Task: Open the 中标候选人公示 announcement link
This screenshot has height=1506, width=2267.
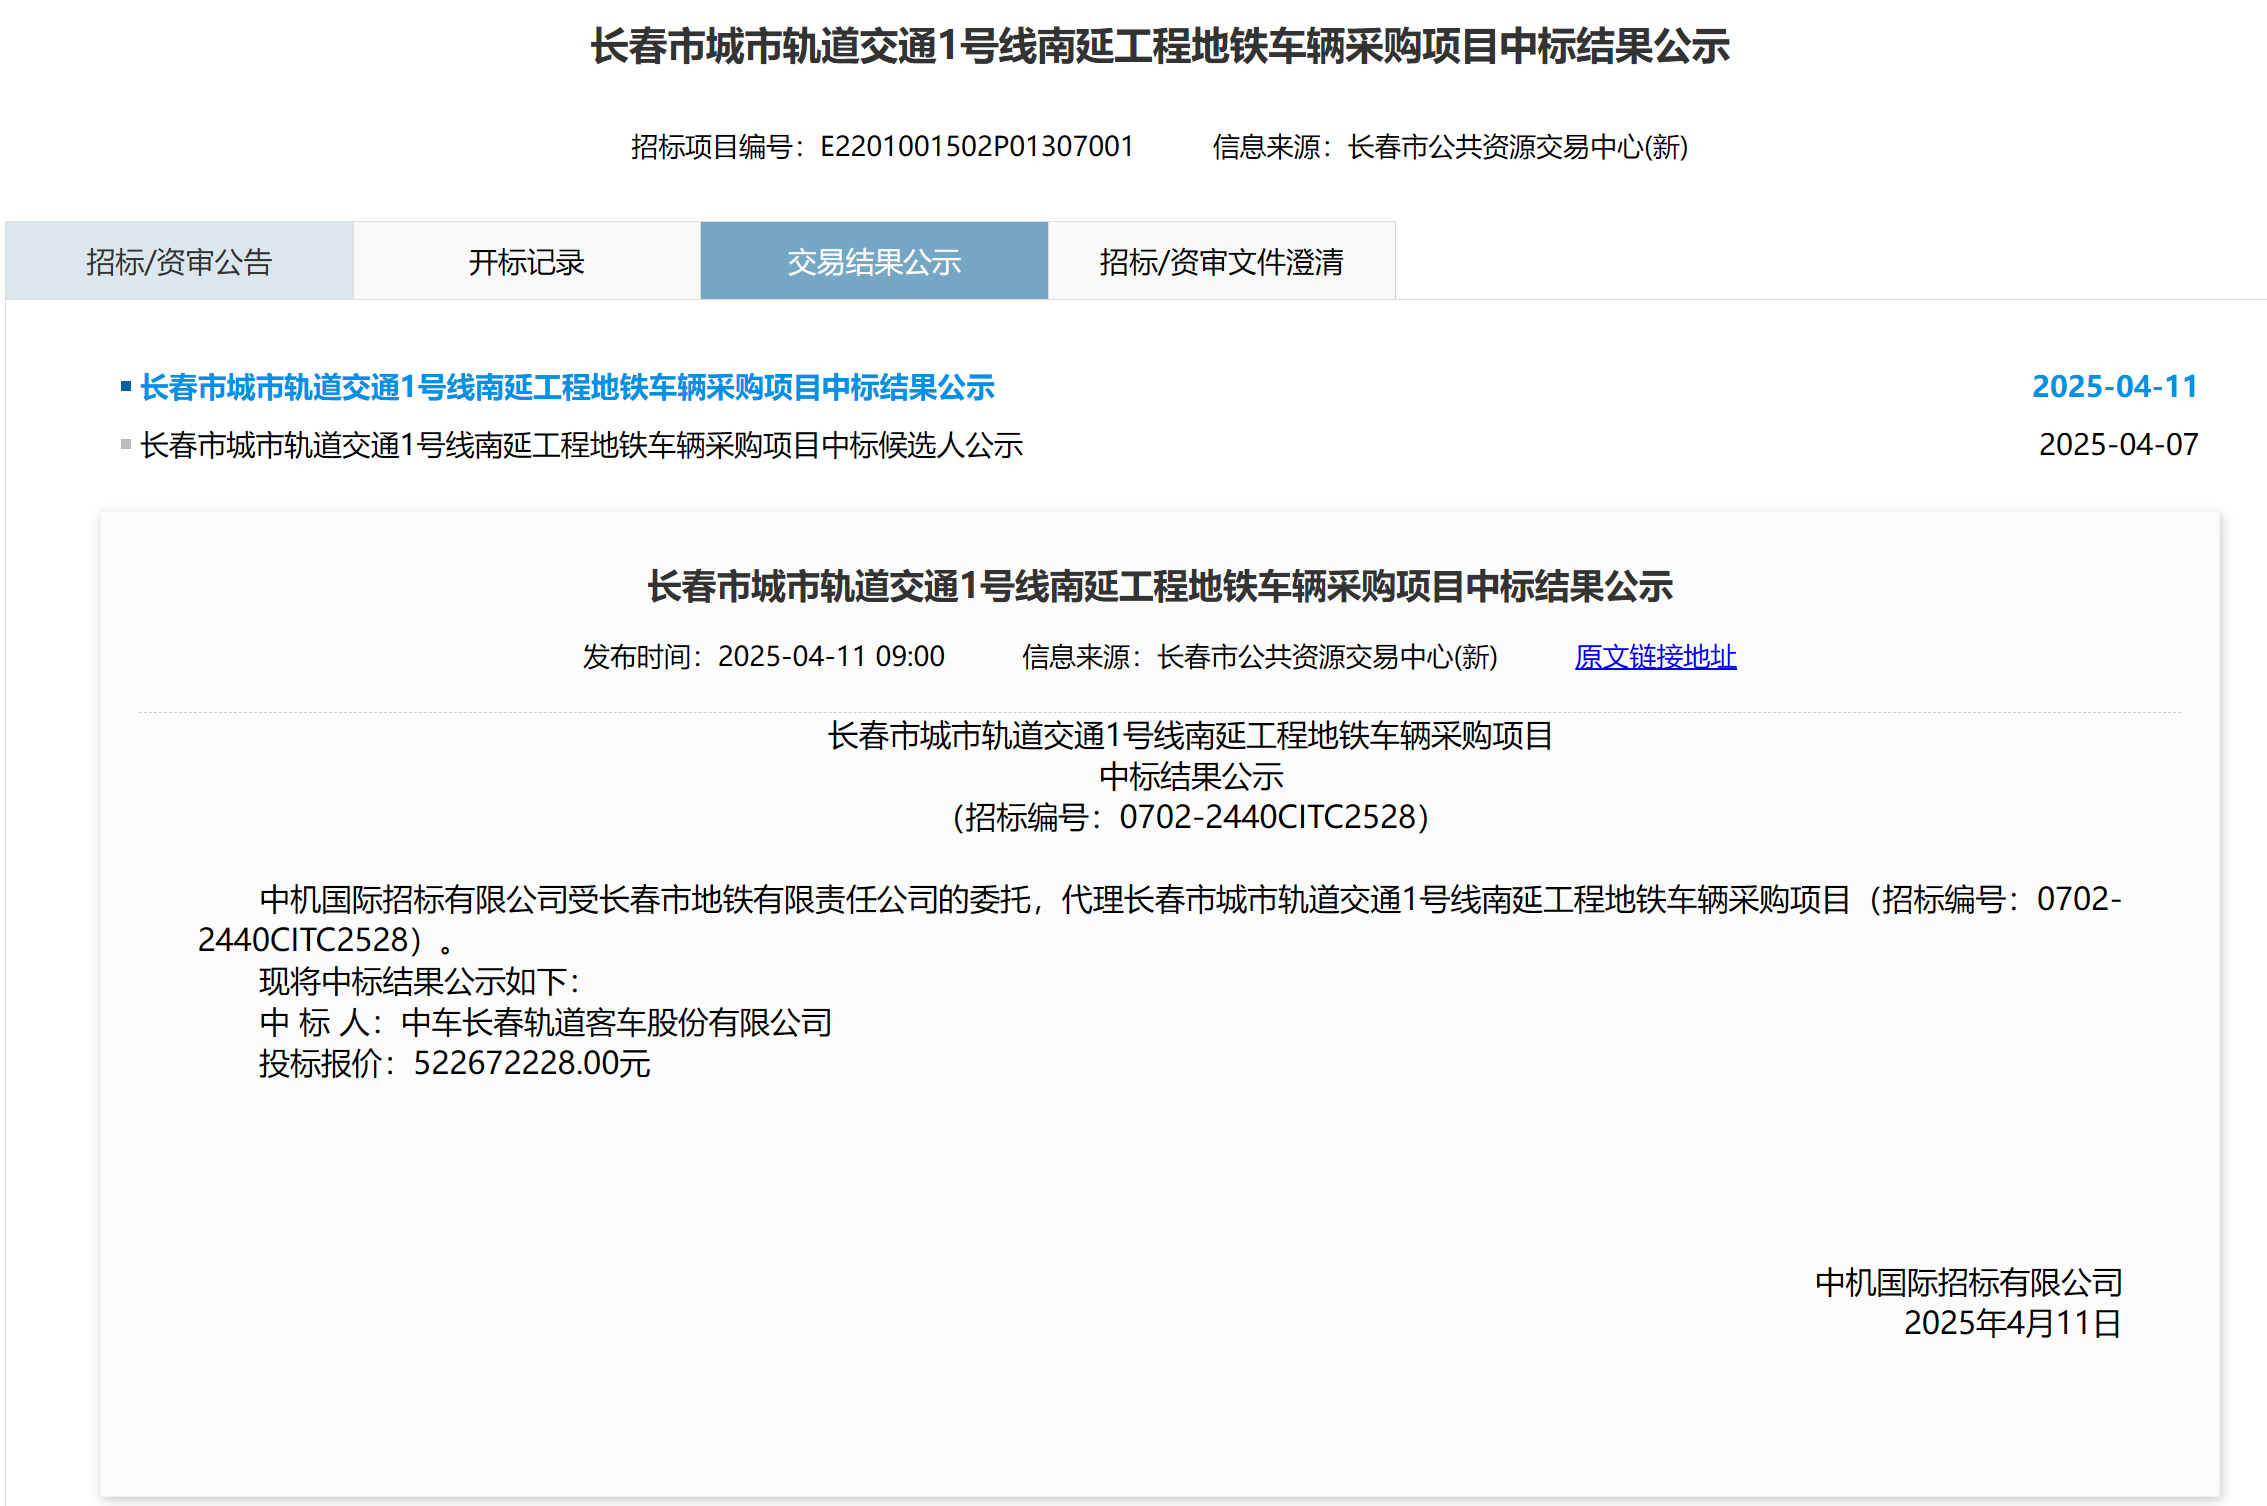Action: pyautogui.click(x=582, y=445)
